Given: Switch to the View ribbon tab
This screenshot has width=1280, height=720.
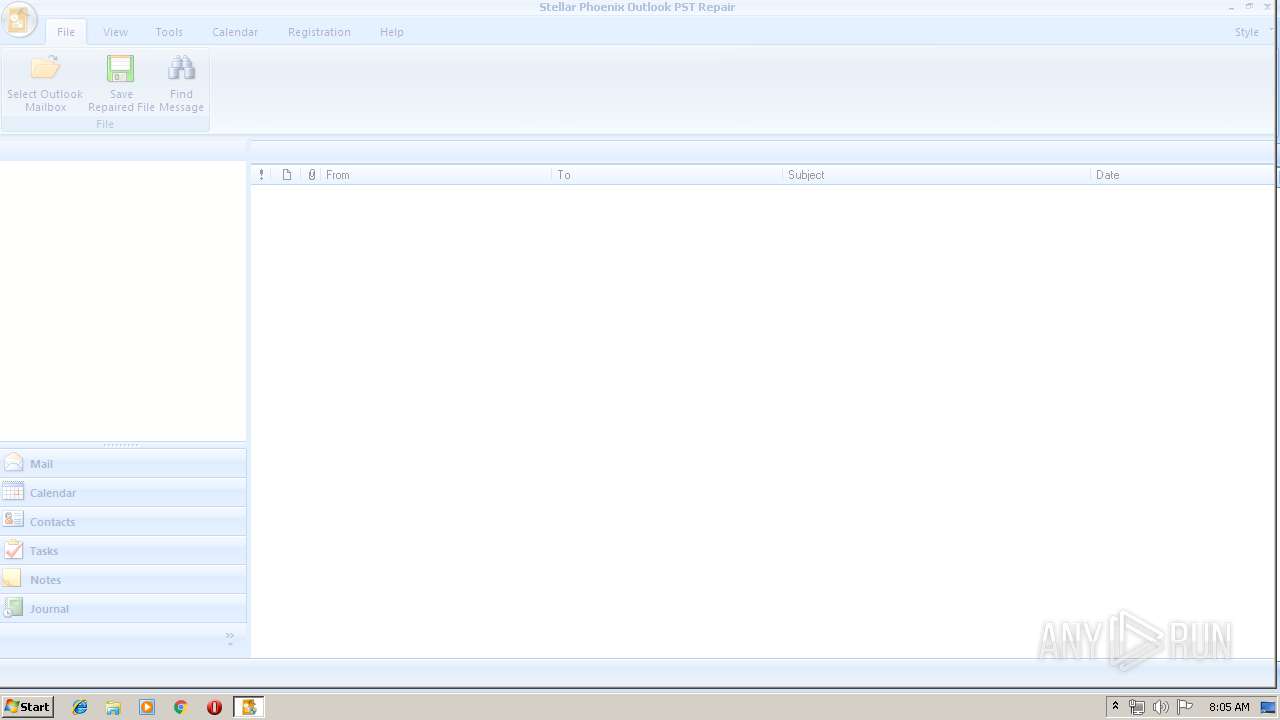Looking at the screenshot, I should click(115, 32).
